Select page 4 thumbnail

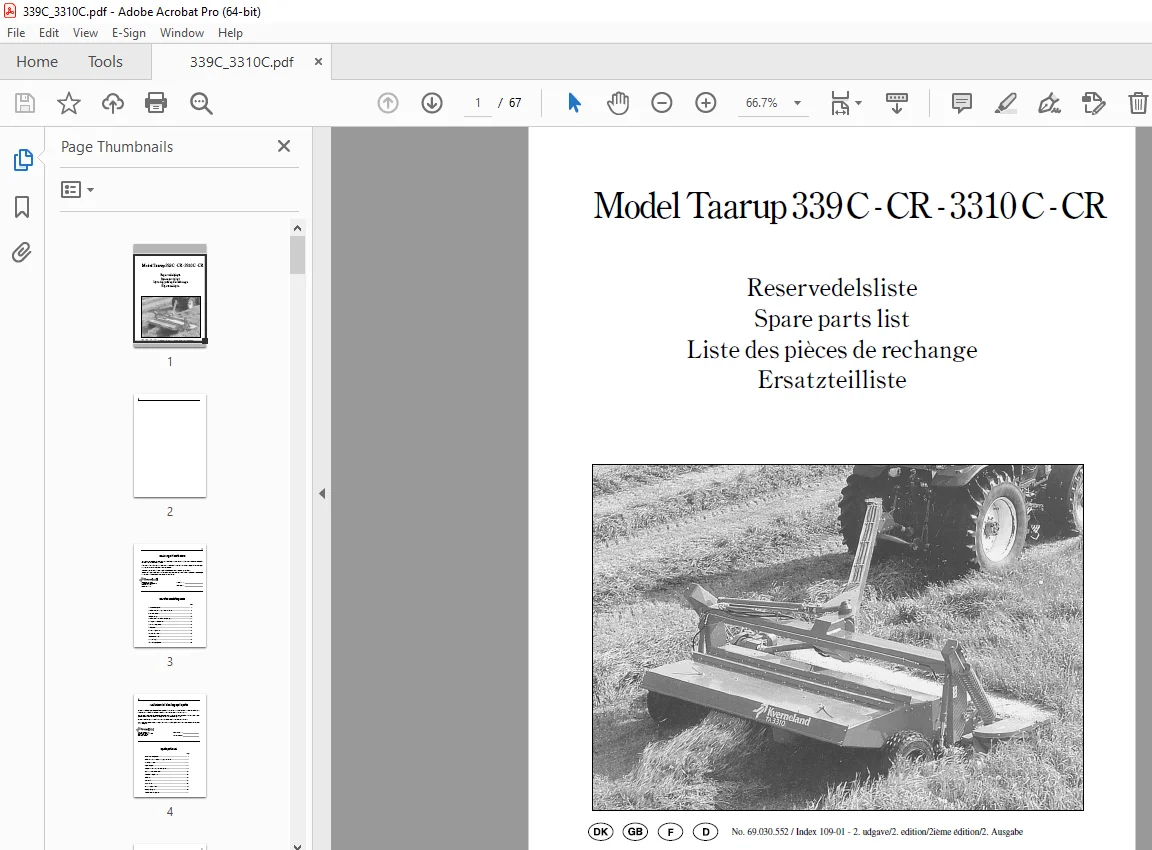[170, 746]
